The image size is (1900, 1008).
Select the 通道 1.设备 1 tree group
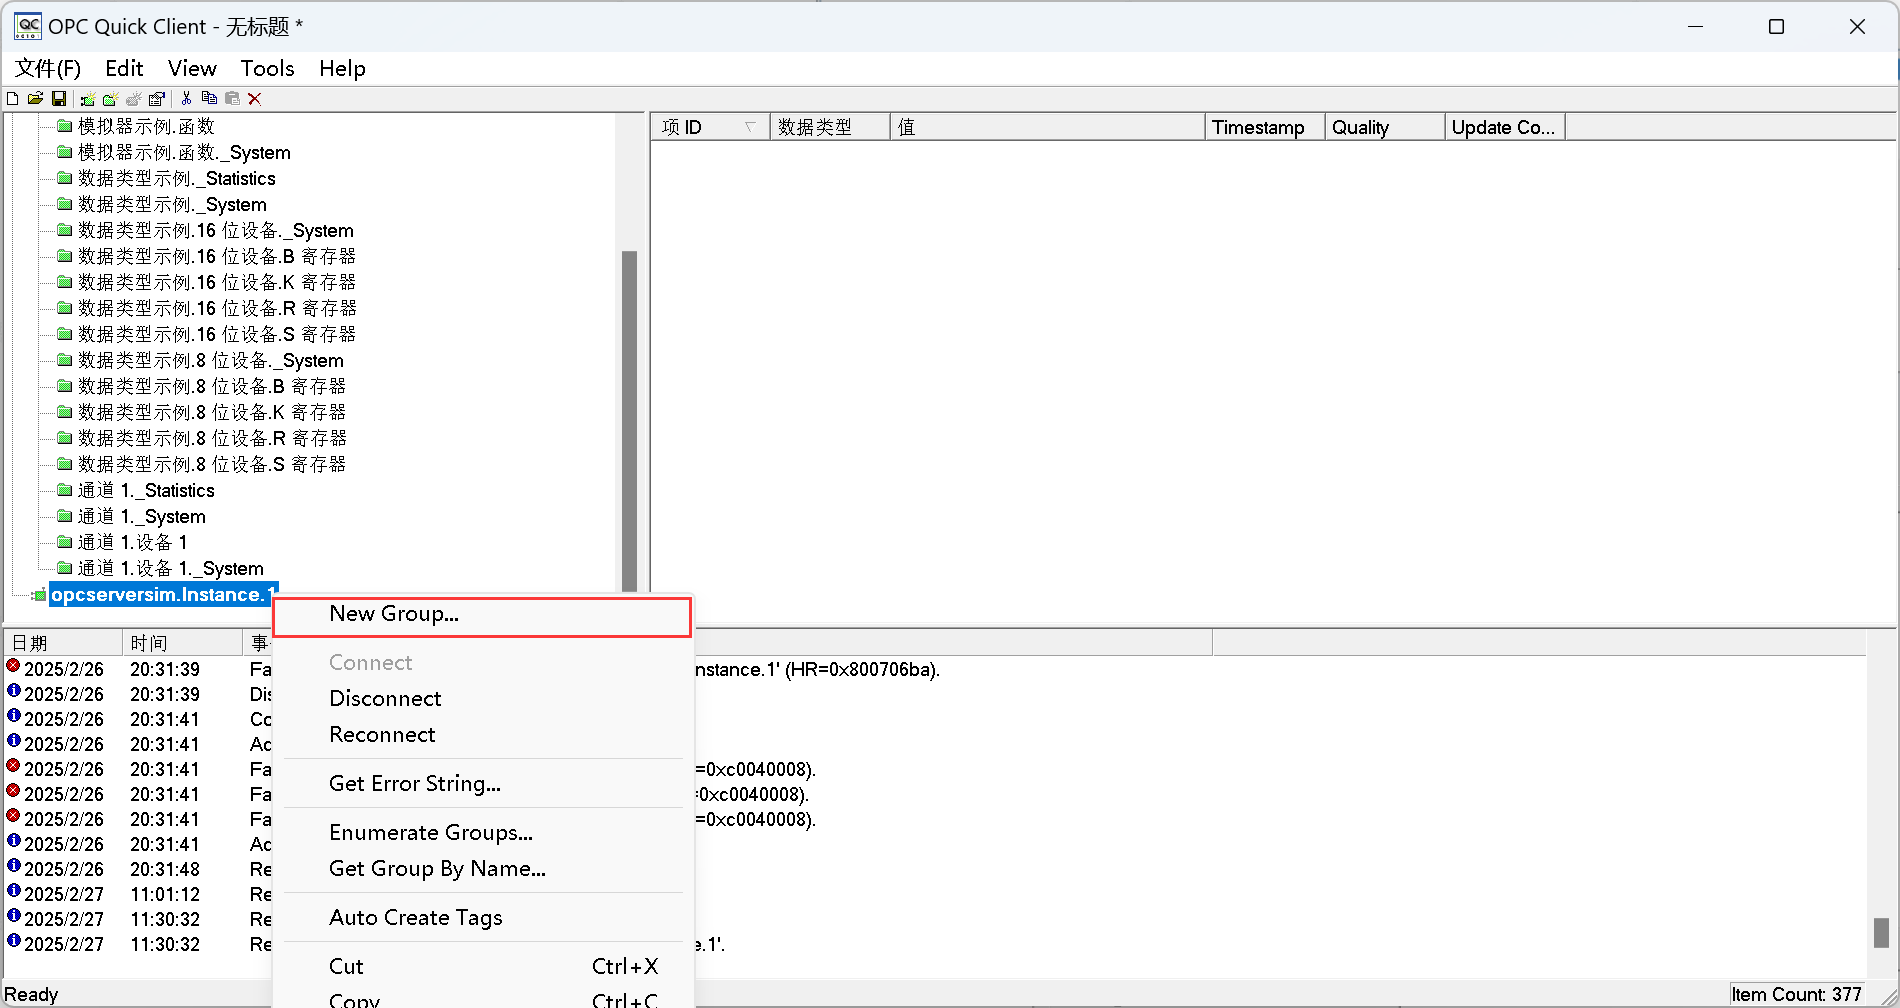(x=132, y=543)
